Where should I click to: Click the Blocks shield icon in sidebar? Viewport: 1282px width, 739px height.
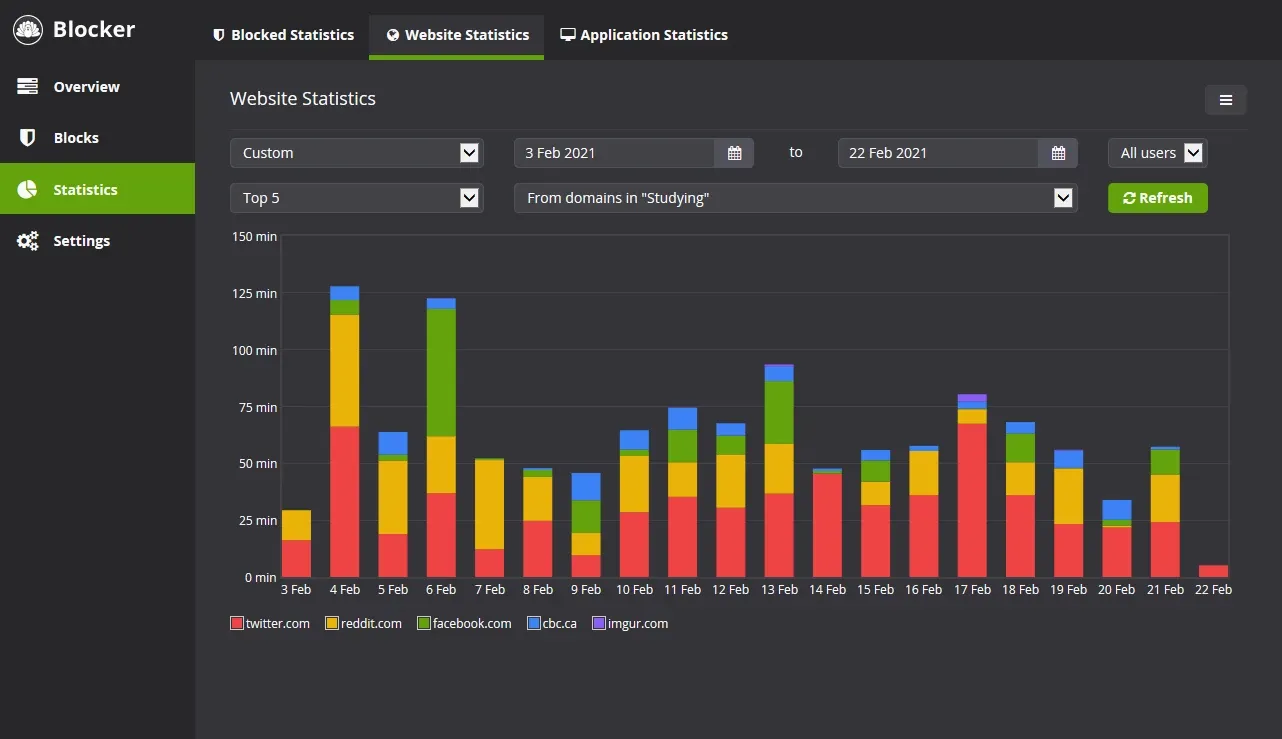click(28, 138)
